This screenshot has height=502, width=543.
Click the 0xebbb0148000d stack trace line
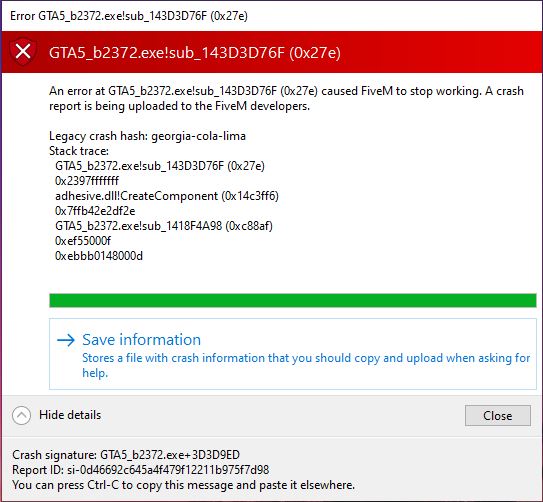tap(99, 256)
